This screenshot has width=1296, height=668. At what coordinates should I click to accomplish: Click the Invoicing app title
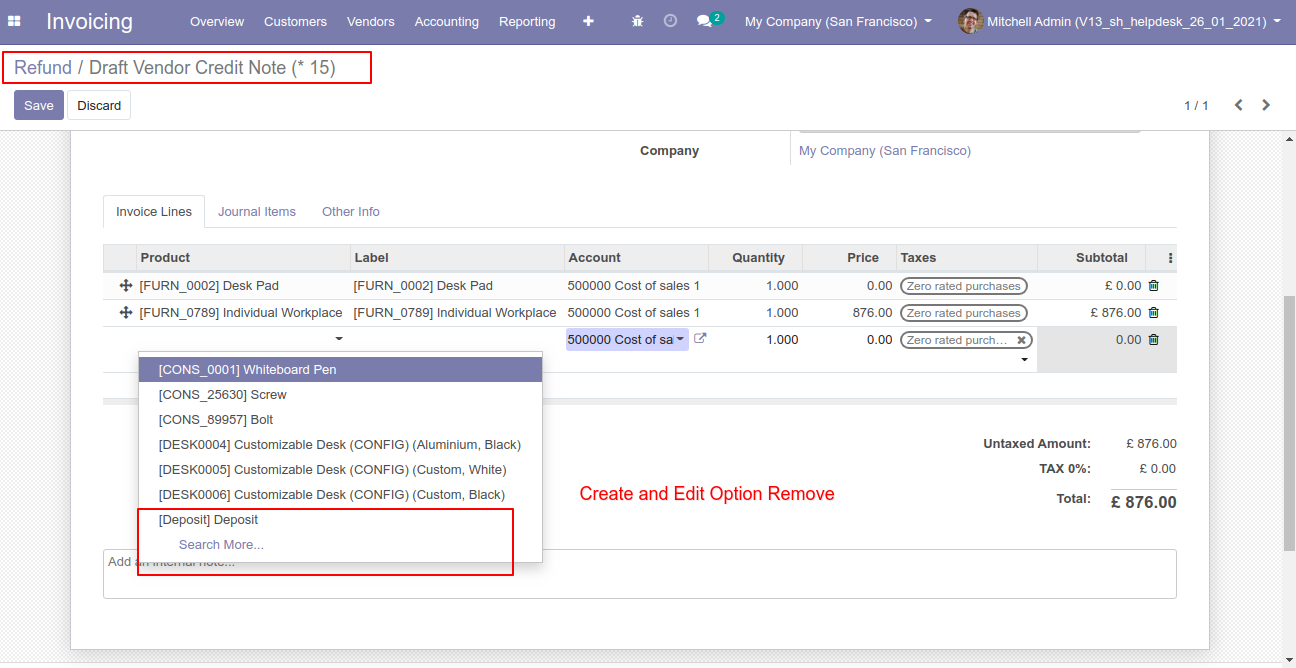point(89,21)
